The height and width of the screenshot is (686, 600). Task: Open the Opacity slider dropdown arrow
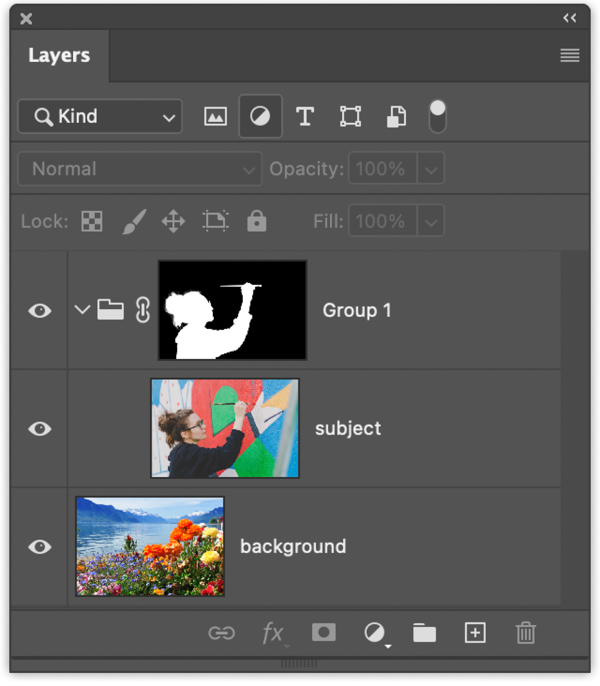point(431,169)
